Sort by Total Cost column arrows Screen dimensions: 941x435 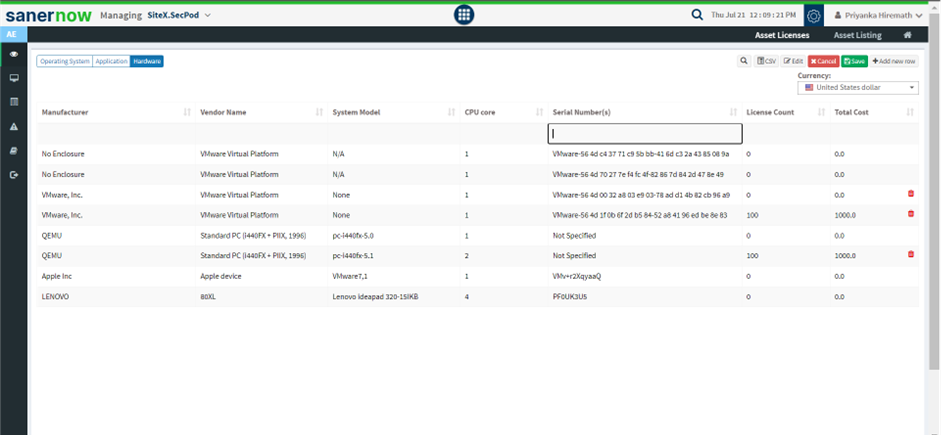pyautogui.click(x=910, y=112)
